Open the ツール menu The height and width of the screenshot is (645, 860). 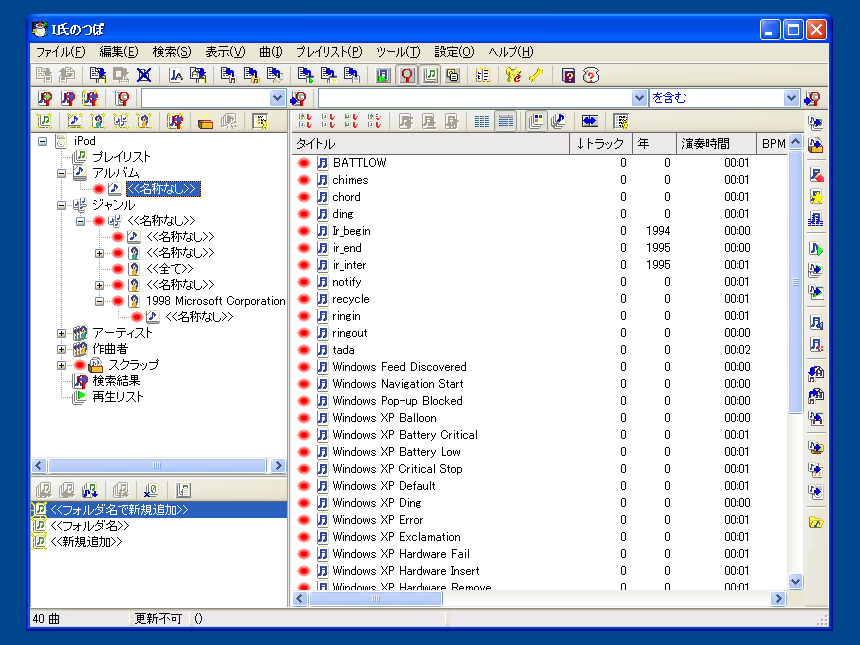pos(398,52)
